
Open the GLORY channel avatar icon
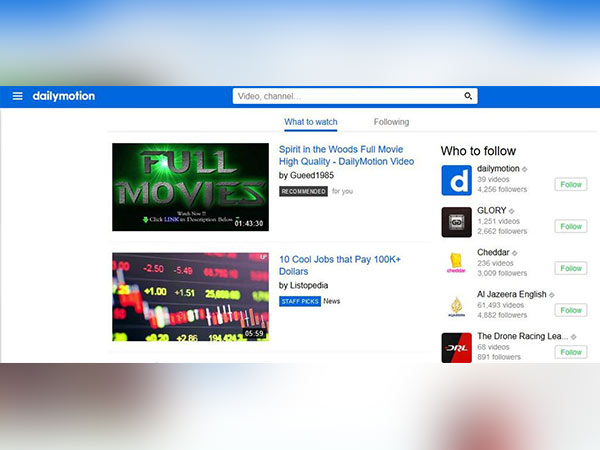456,222
